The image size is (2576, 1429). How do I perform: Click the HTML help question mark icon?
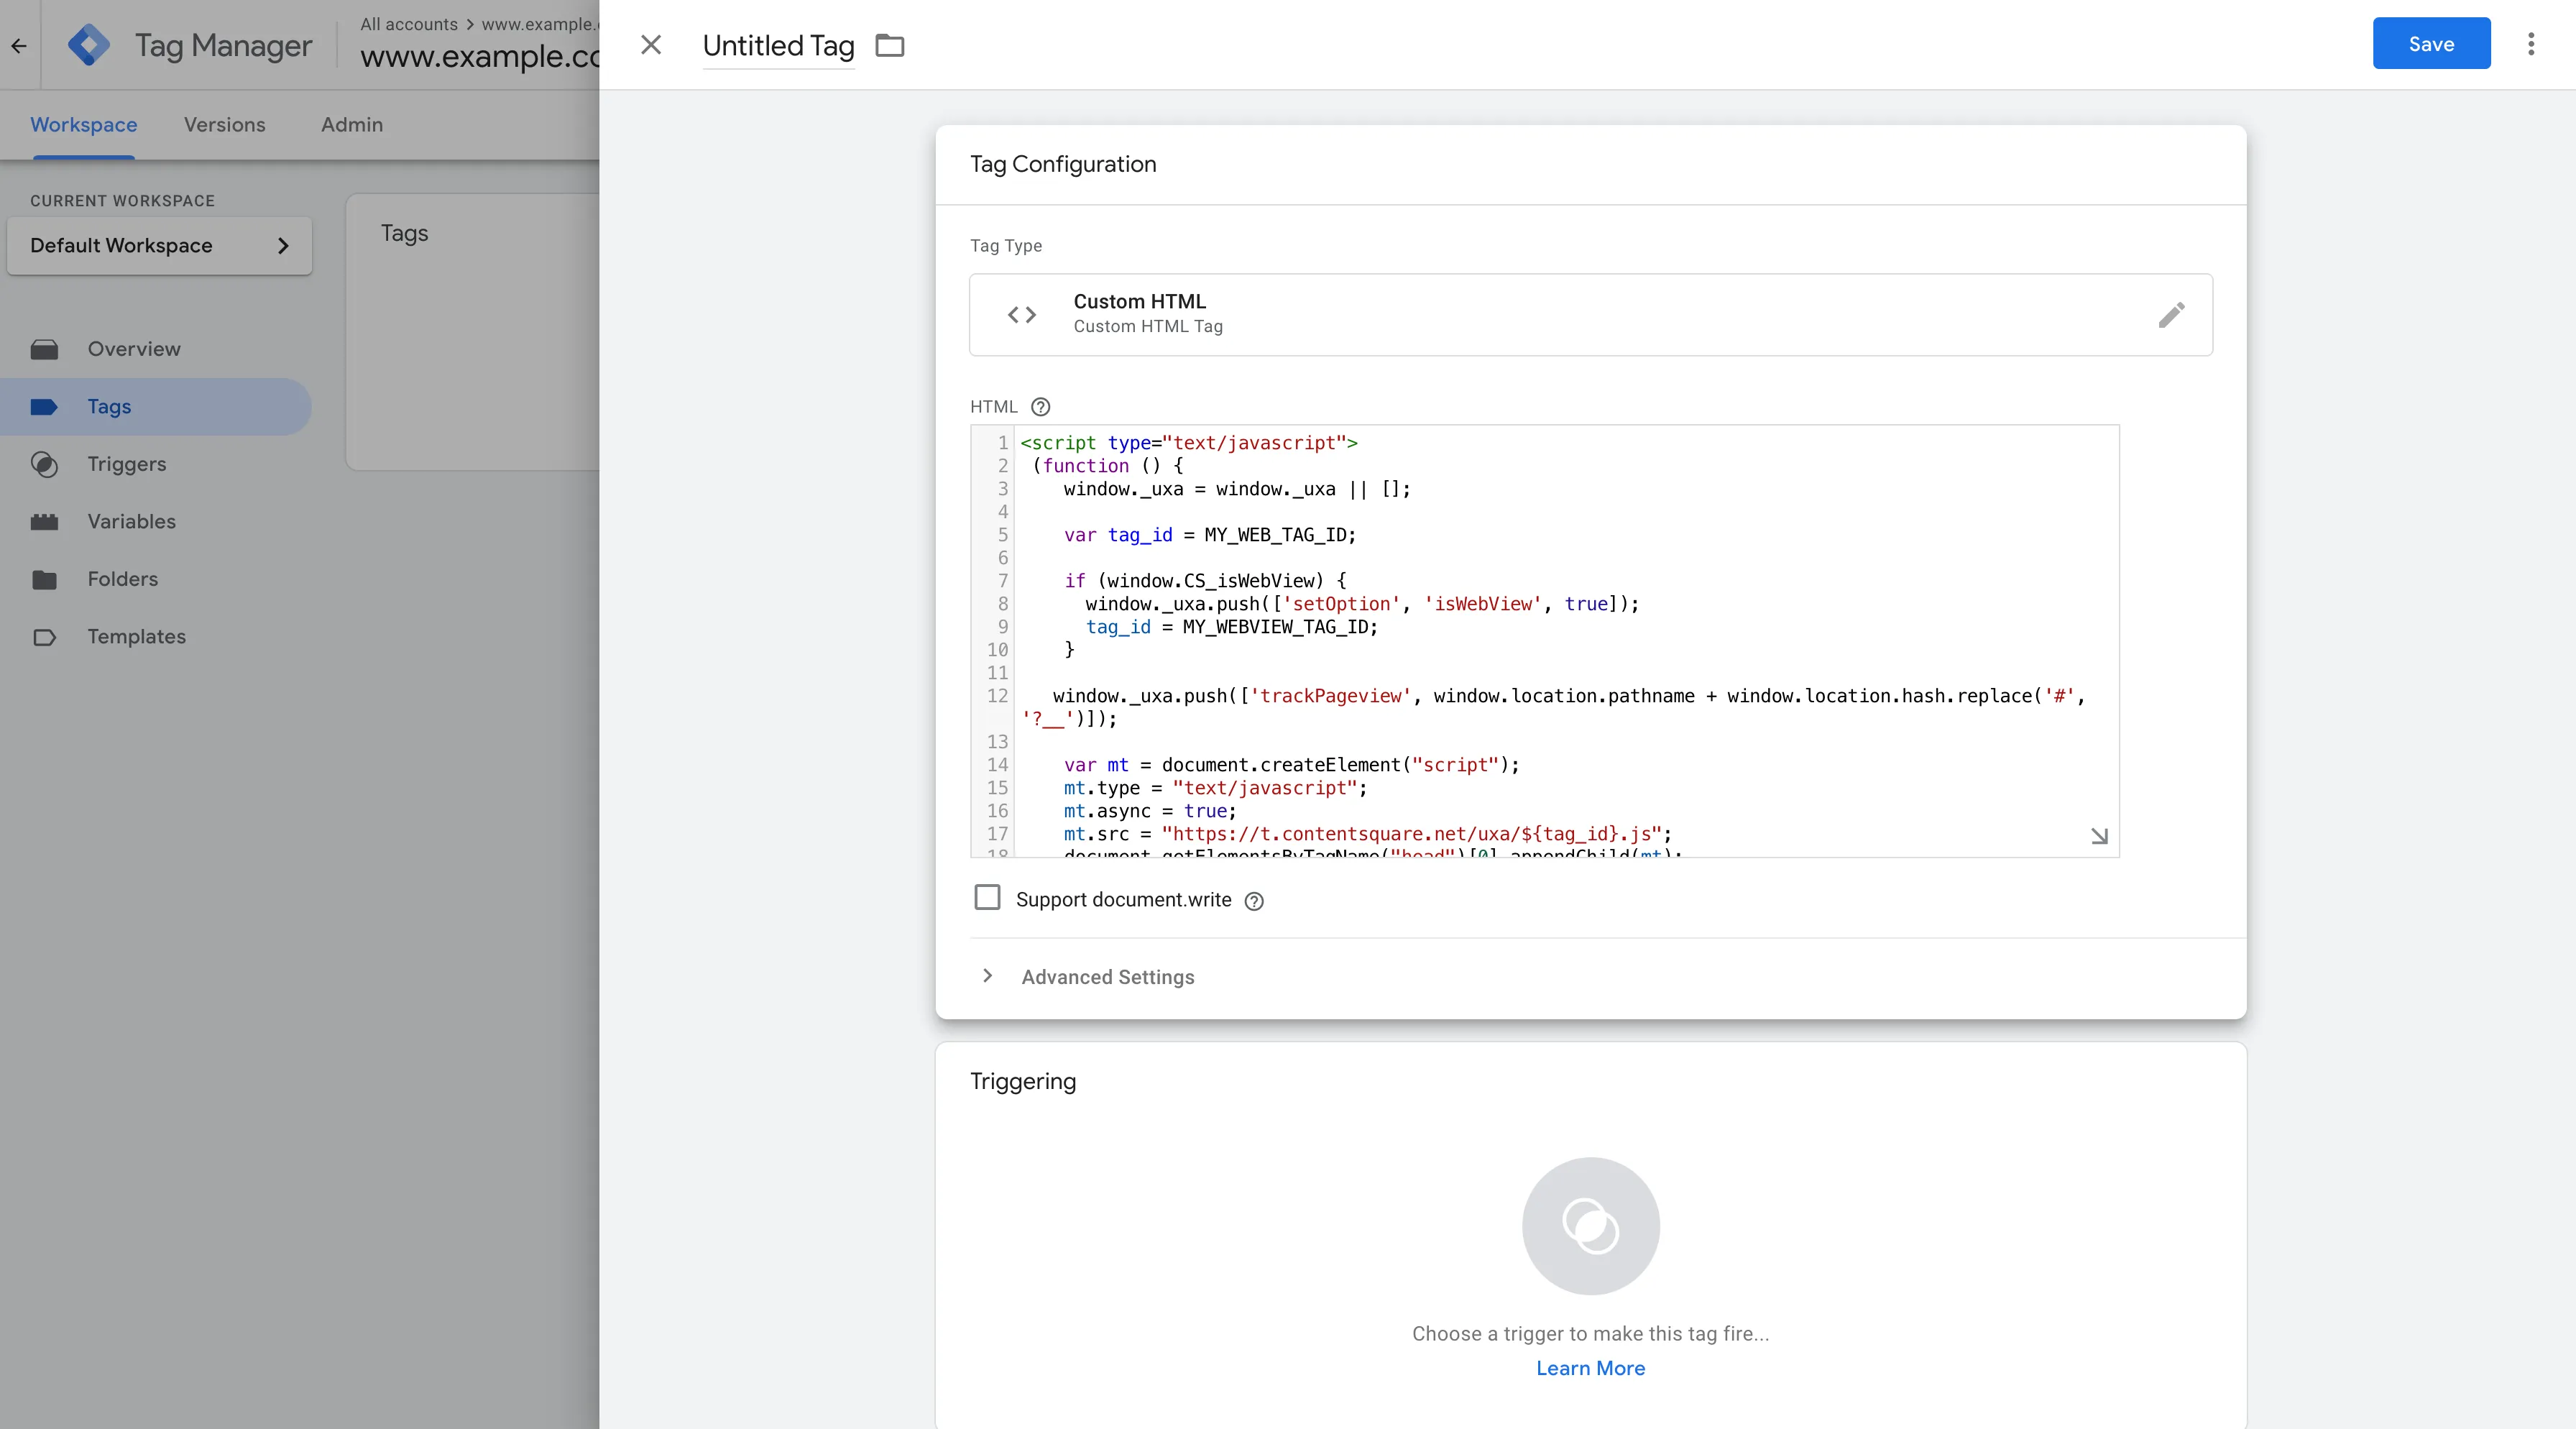1040,407
